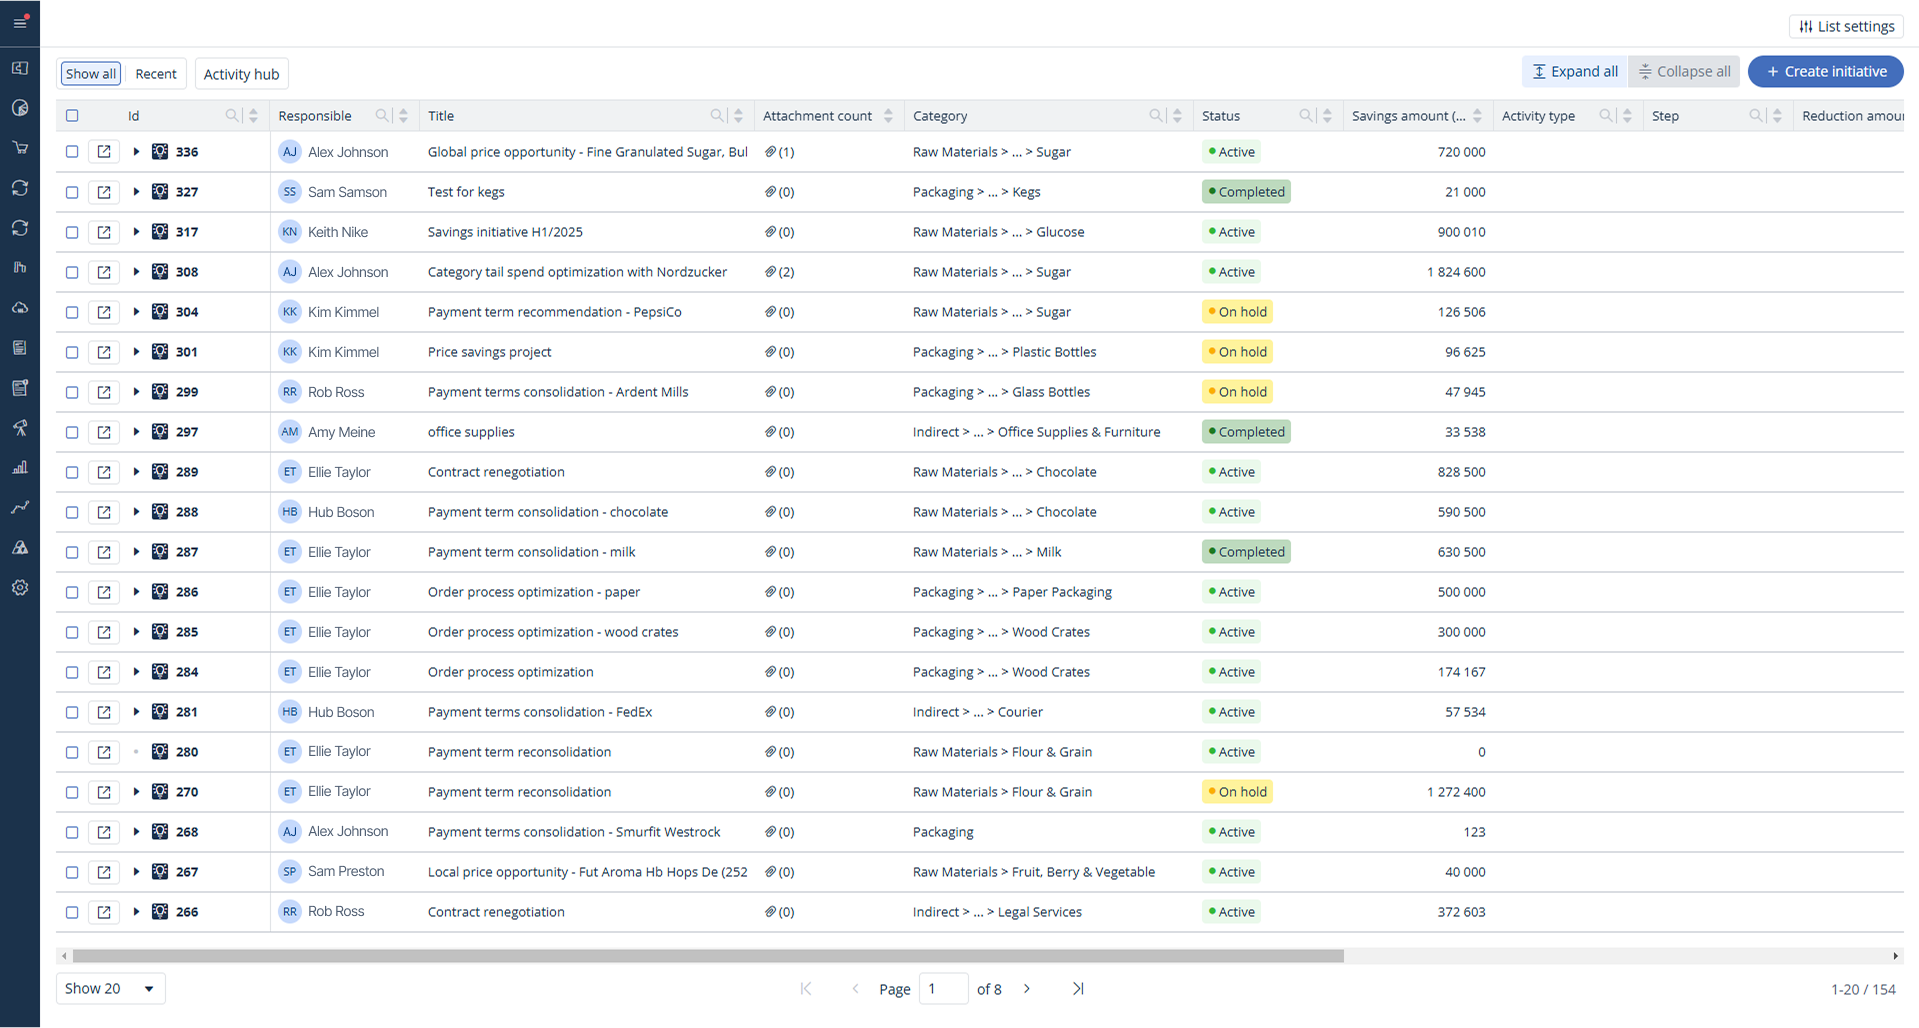The image size is (1919, 1028).
Task: Click the attachment paperclip for initiative 308
Action: (770, 272)
